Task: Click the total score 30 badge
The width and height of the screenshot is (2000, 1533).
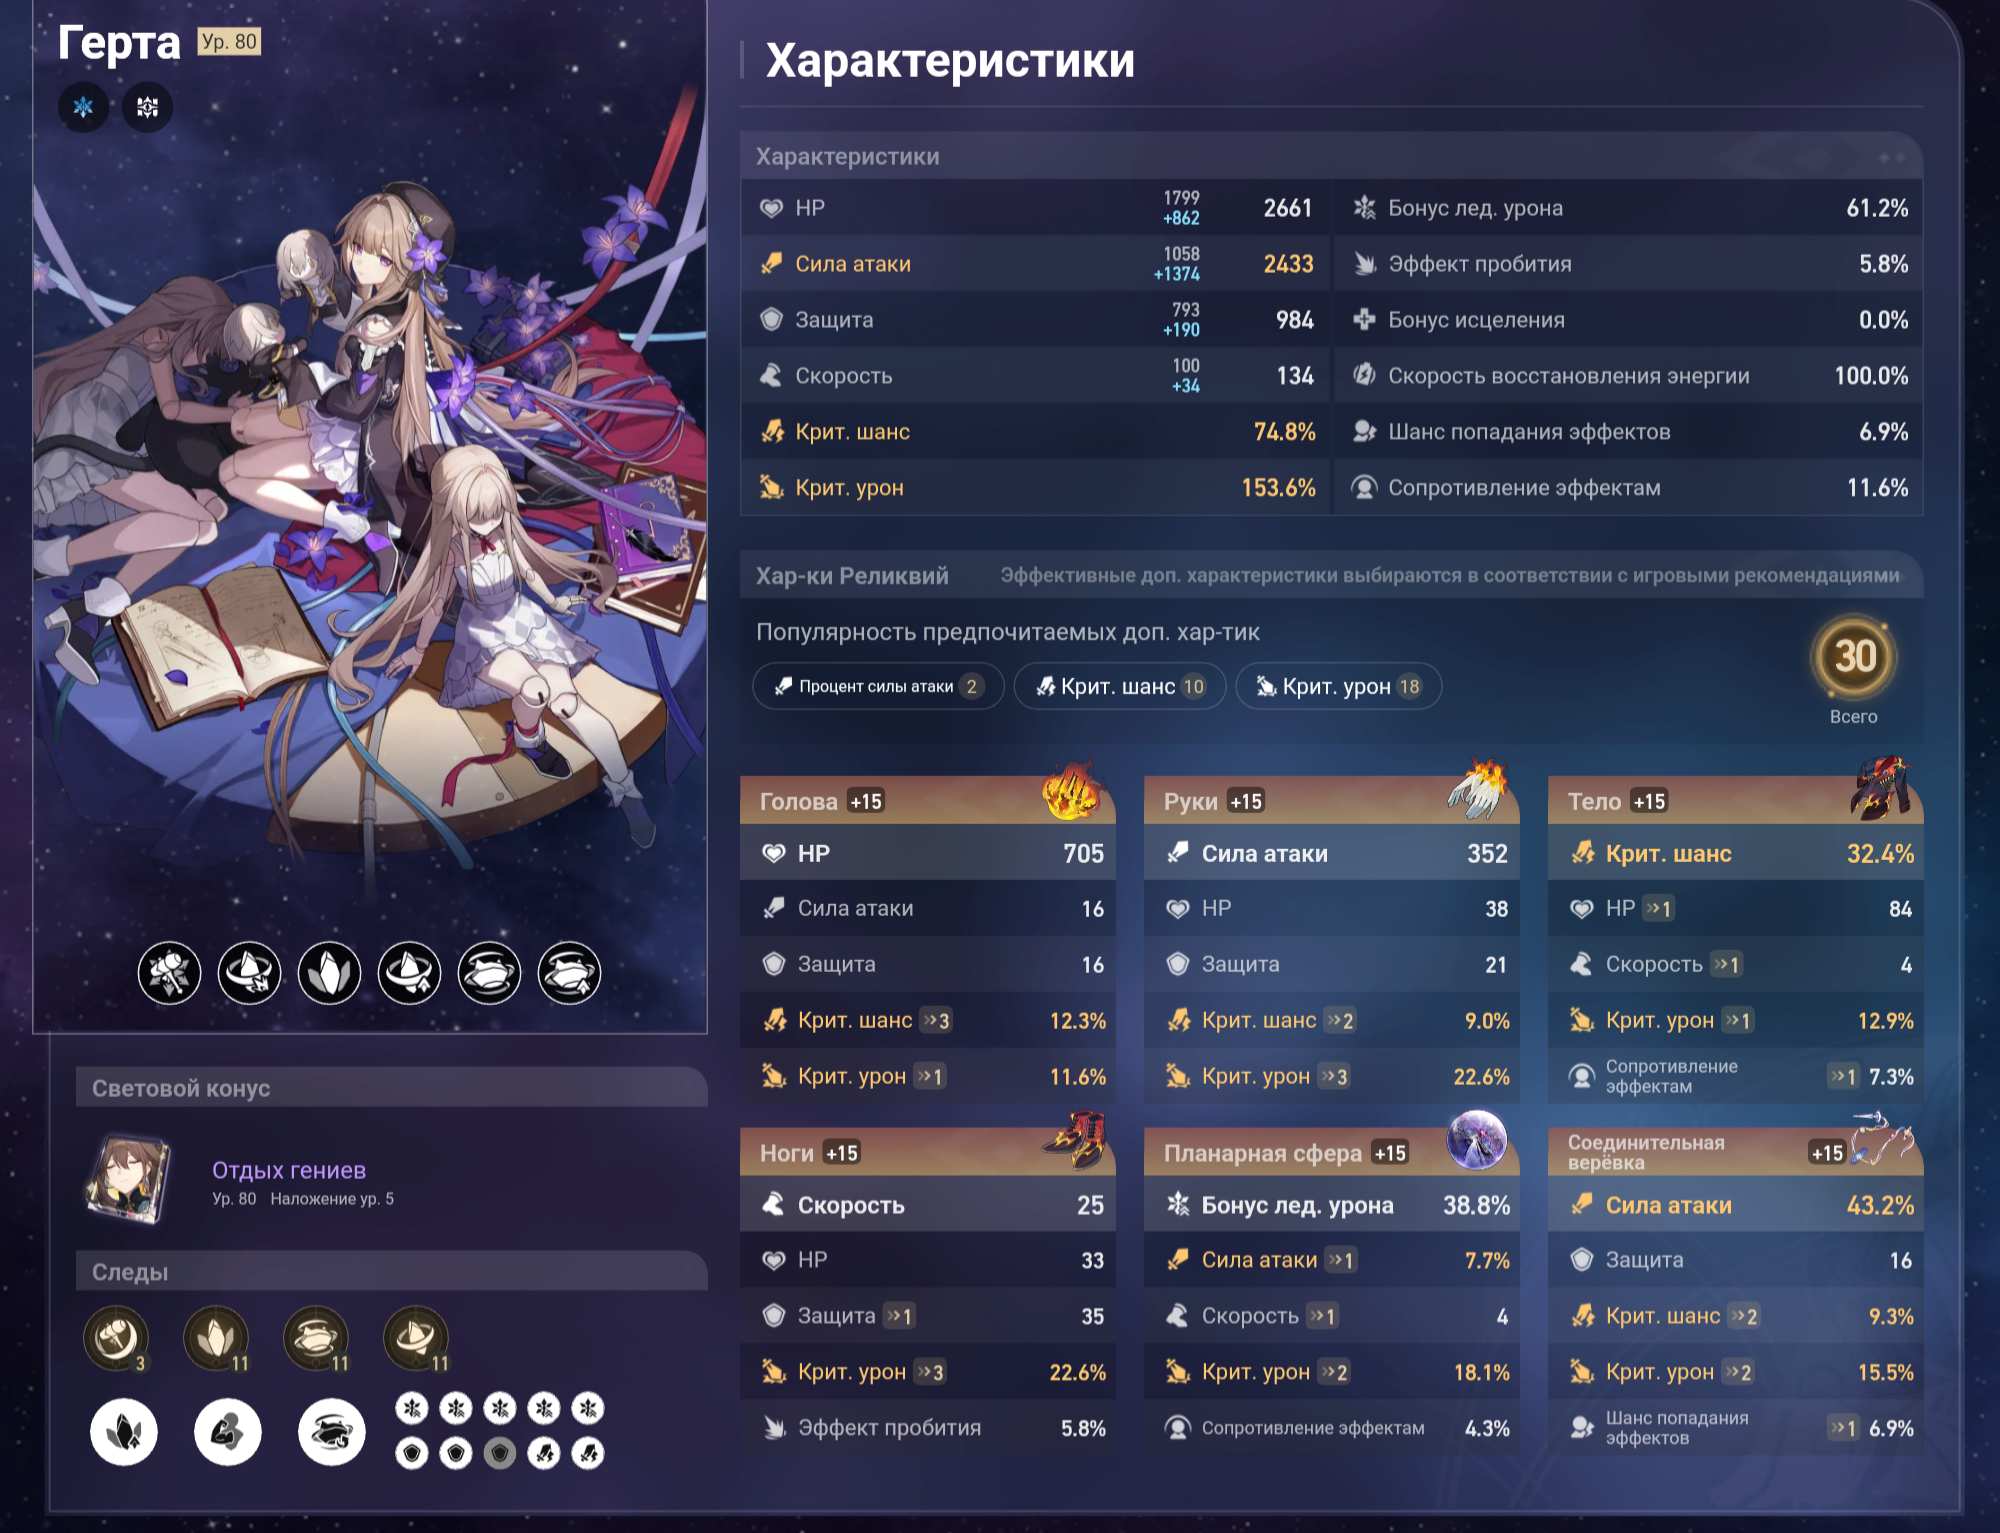Action: pyautogui.click(x=1854, y=657)
